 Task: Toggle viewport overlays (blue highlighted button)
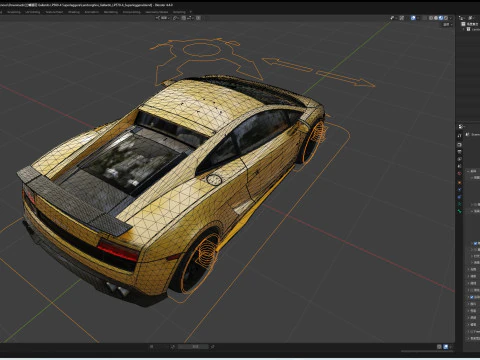[x=413, y=18]
